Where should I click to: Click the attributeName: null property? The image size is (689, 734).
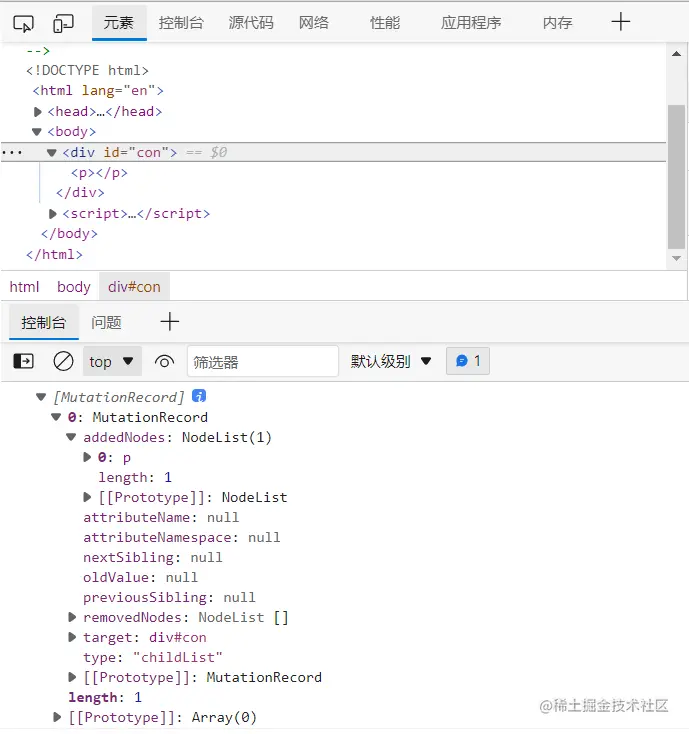point(161,517)
